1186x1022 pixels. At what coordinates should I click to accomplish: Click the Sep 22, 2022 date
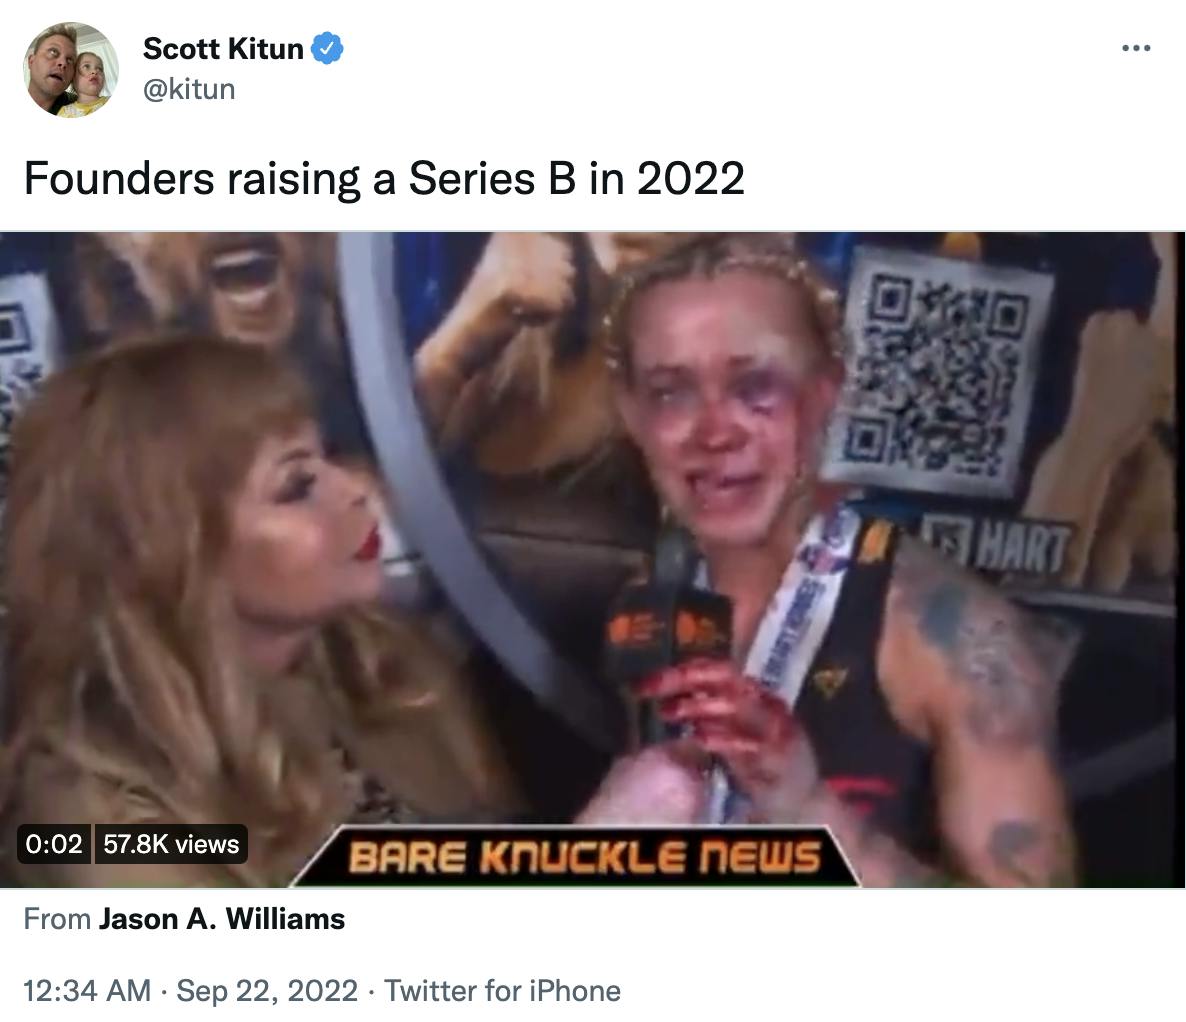267,990
